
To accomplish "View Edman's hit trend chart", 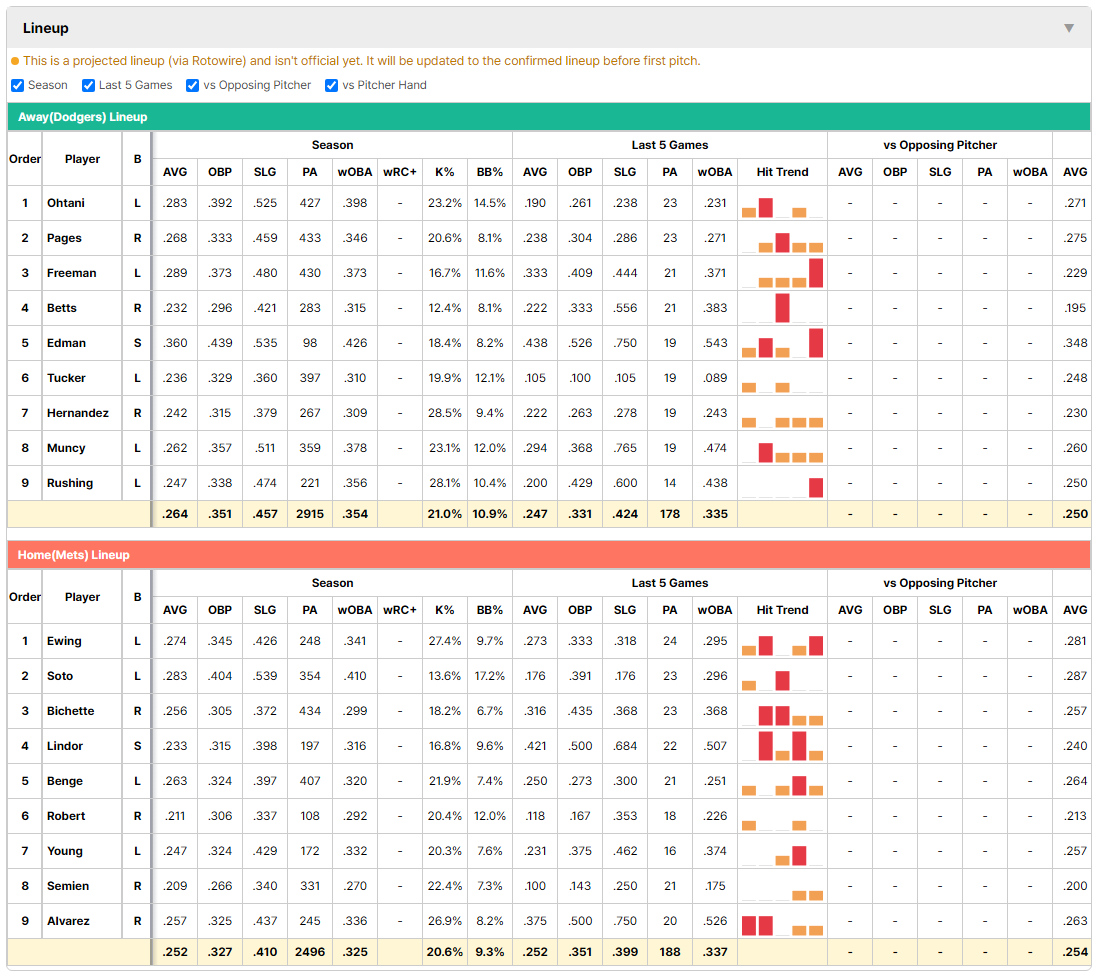I will click(782, 343).
